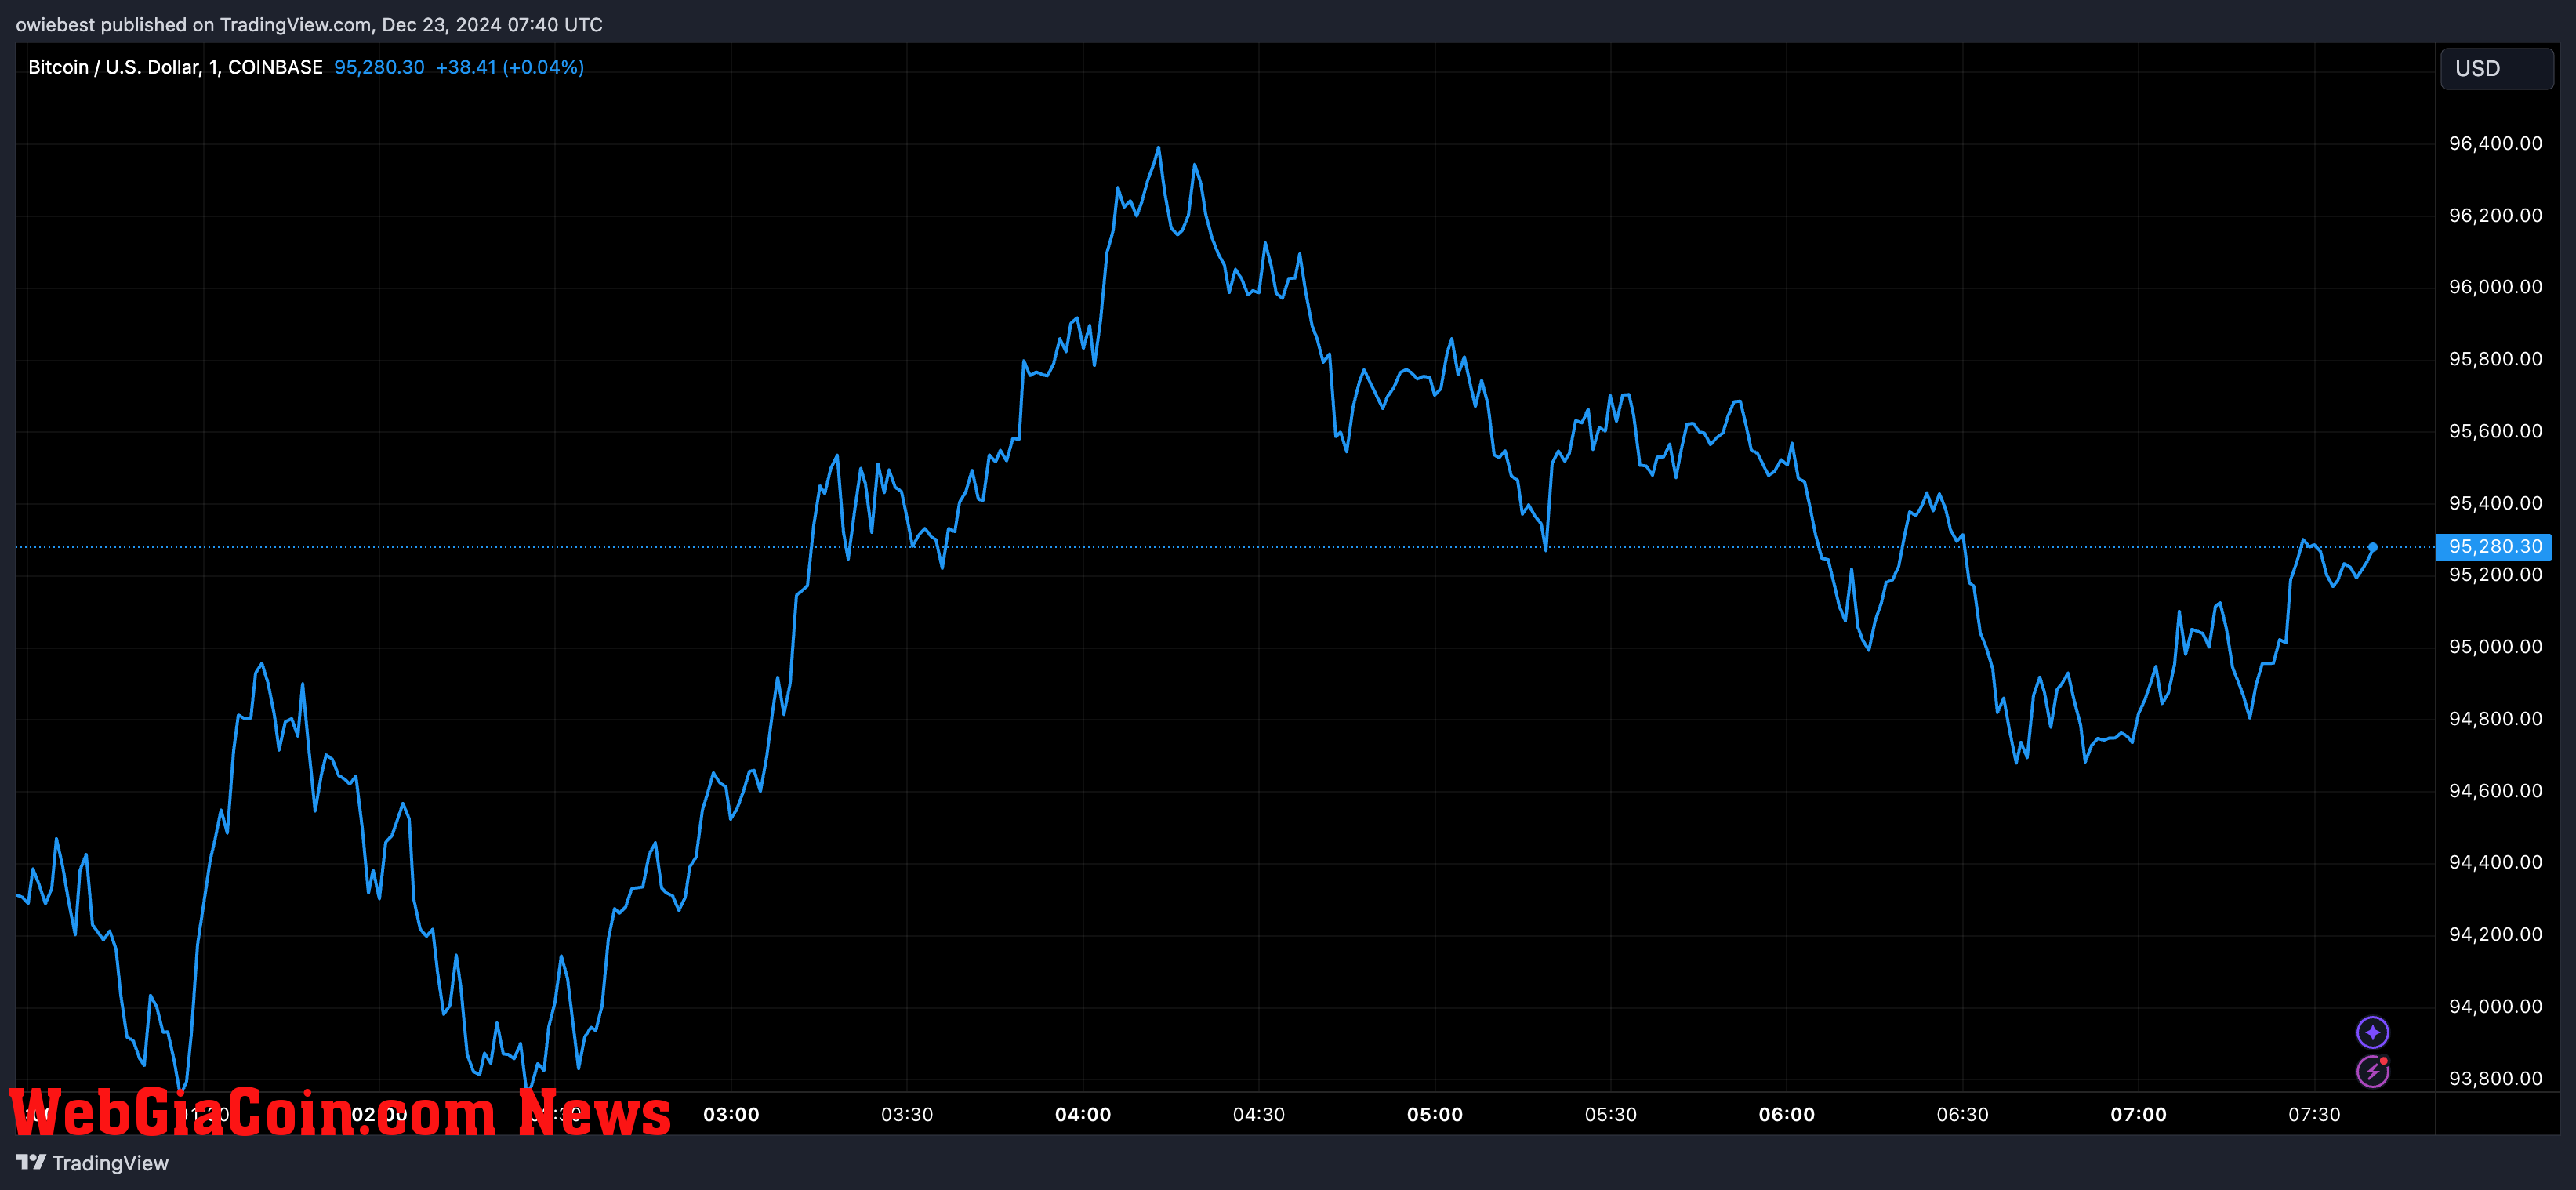Click the 06:00 time axis label
Viewport: 2576px width, 1190px height.
click(1787, 1114)
